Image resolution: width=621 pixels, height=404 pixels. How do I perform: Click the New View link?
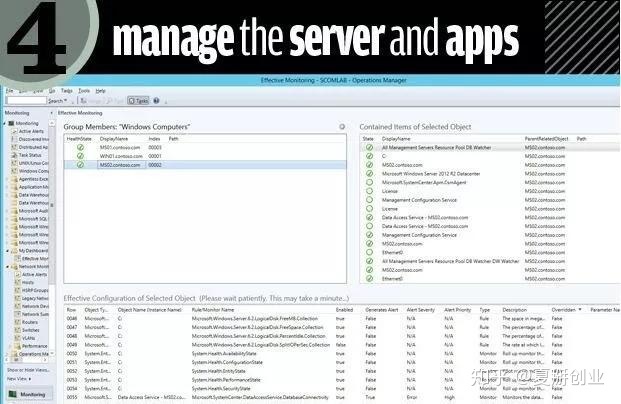coord(16,379)
